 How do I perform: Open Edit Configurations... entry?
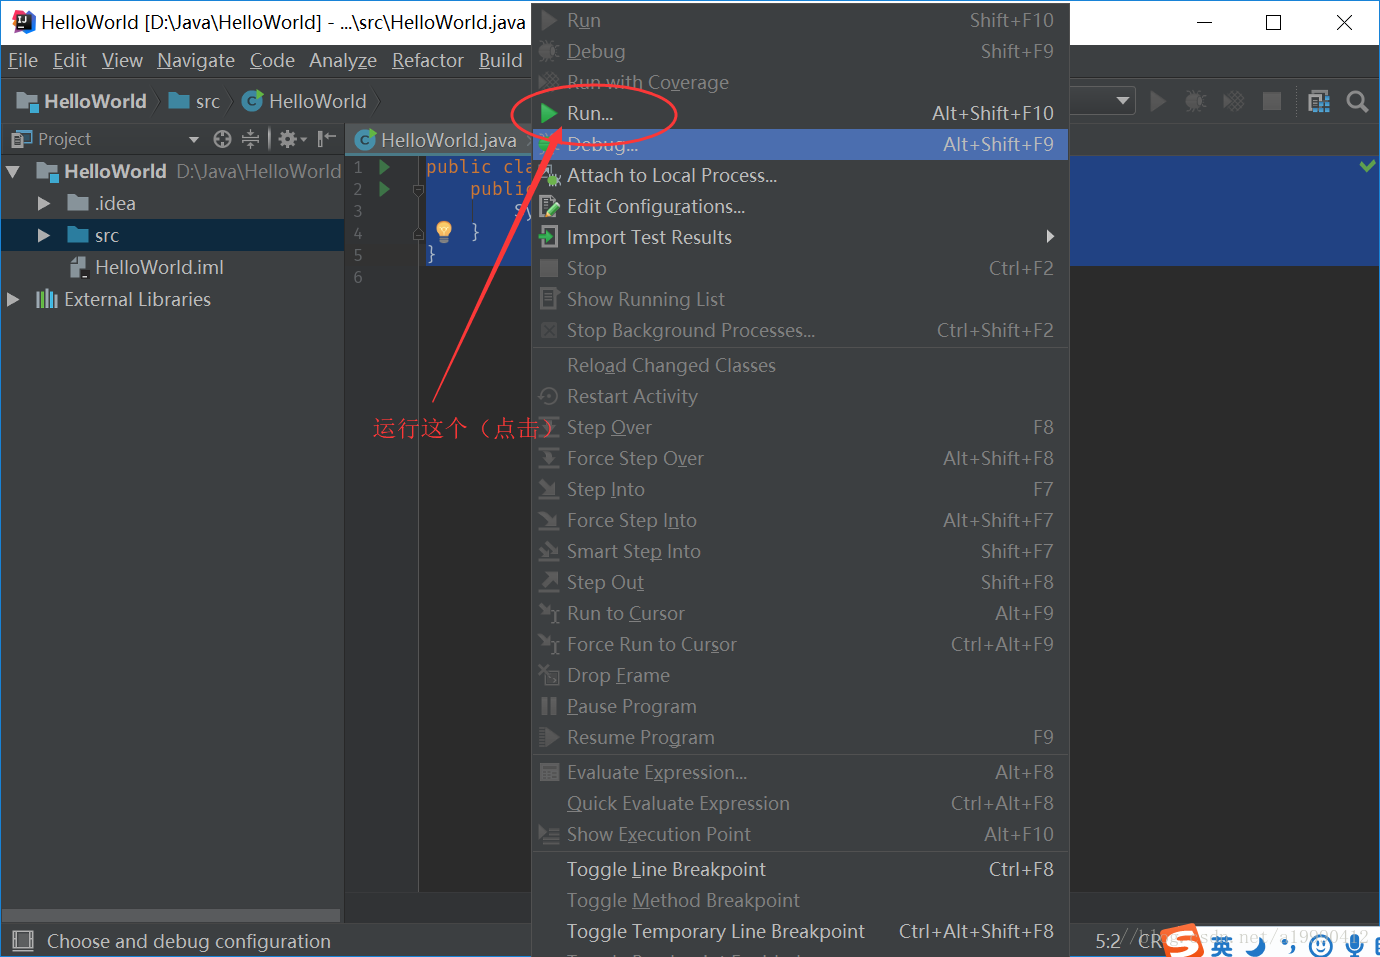(x=800, y=206)
